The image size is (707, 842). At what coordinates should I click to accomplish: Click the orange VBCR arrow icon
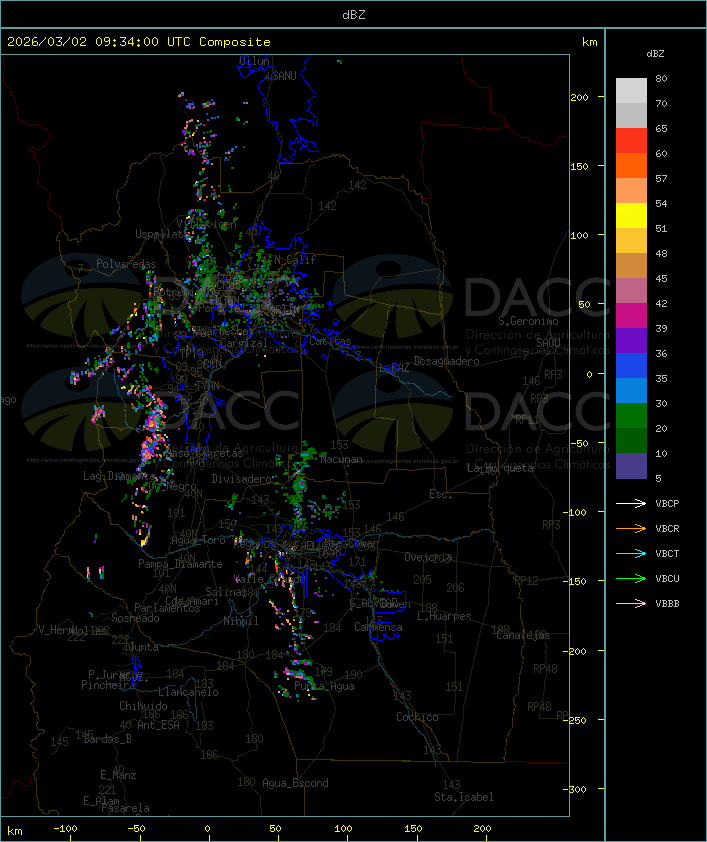tap(631, 528)
